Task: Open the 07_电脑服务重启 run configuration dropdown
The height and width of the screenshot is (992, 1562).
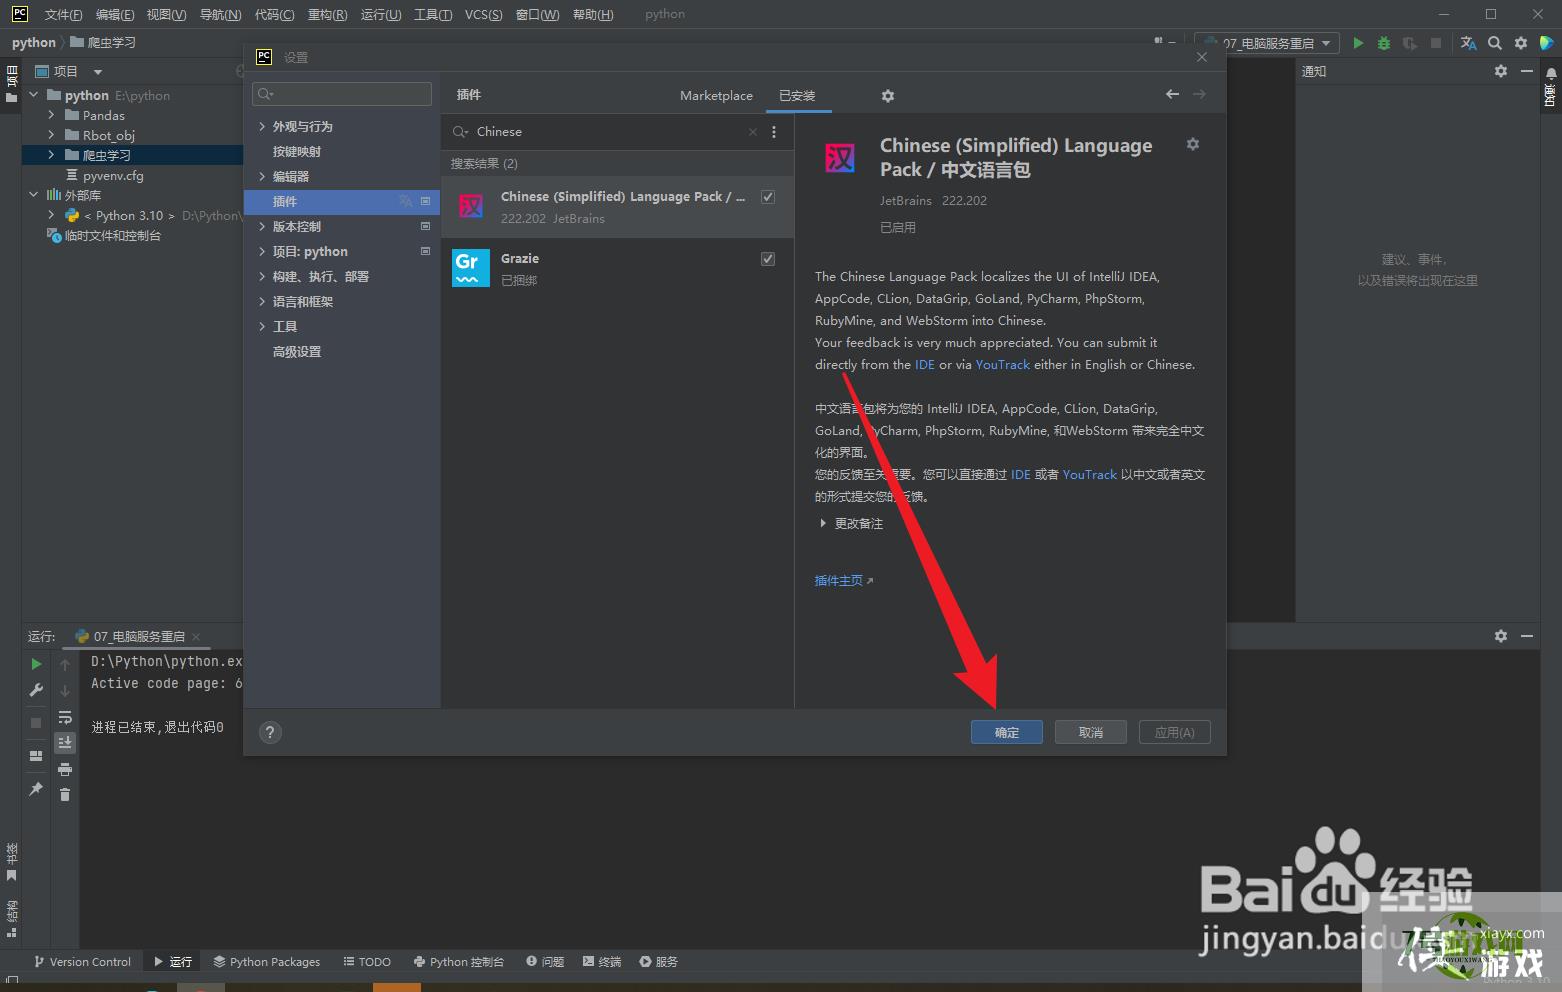Action: pyautogui.click(x=1267, y=43)
